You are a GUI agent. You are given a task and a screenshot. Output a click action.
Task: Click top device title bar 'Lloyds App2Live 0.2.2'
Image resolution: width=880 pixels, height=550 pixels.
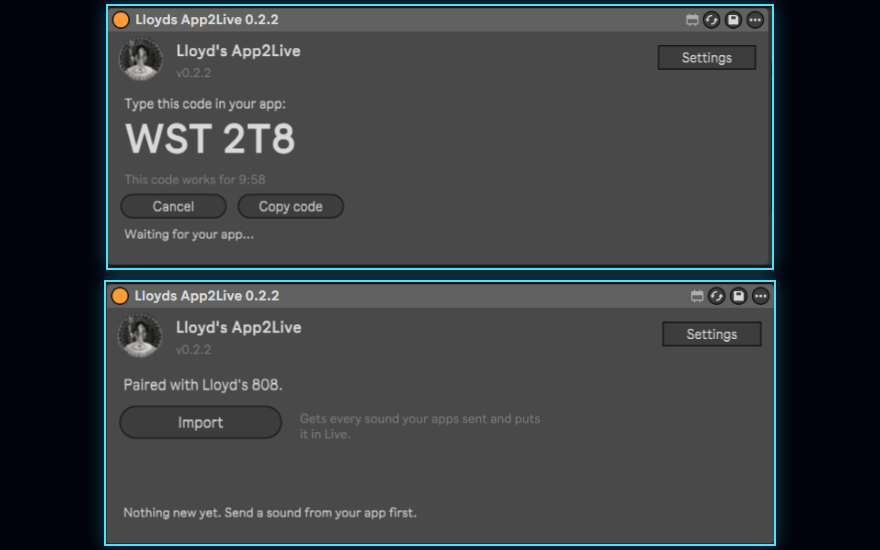click(207, 20)
